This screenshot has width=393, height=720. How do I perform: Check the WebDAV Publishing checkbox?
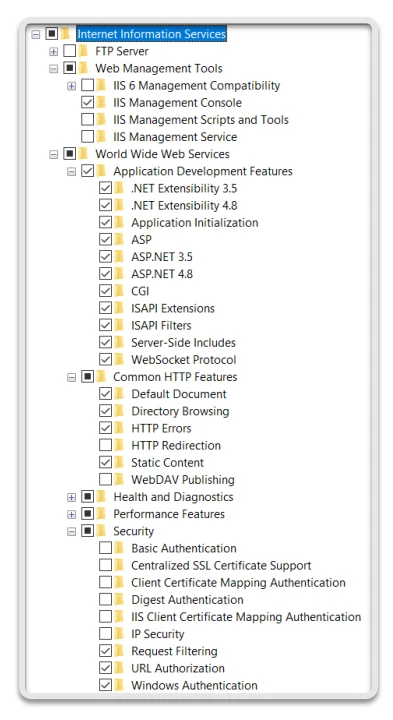click(x=106, y=479)
